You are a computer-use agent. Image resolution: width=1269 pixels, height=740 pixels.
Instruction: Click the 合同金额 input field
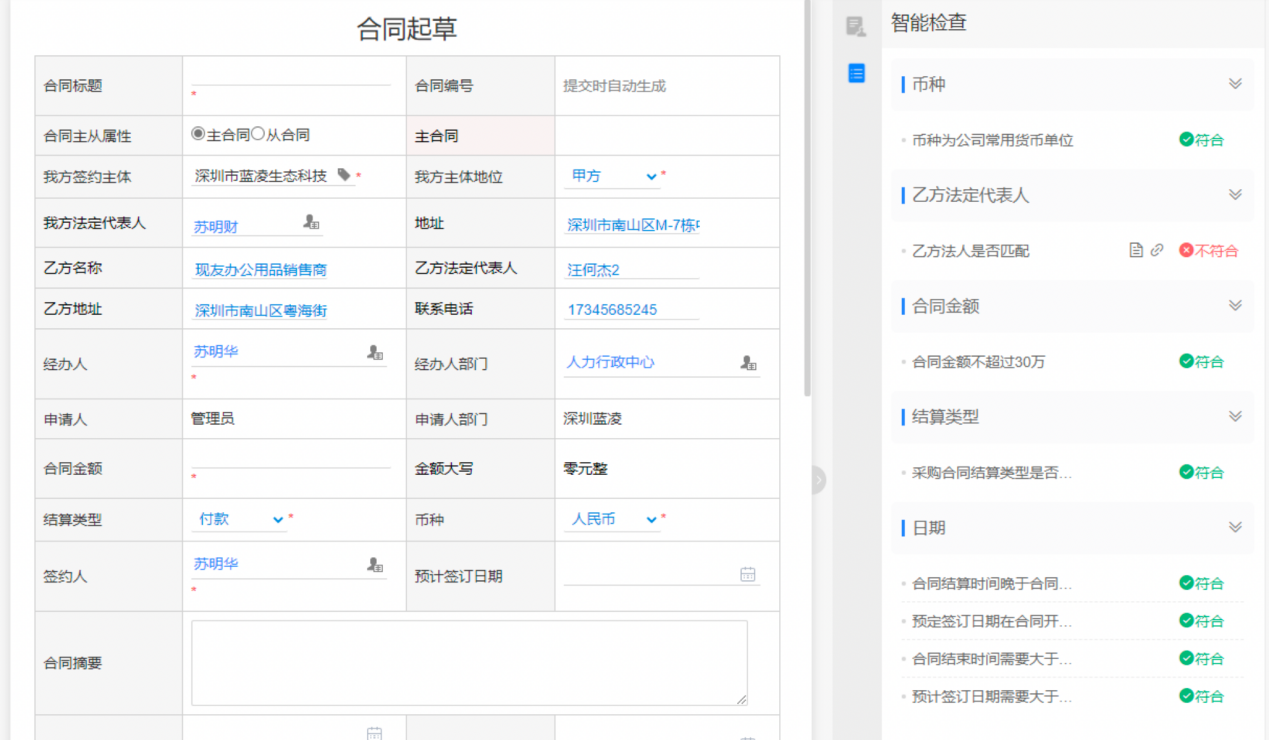[x=291, y=458]
